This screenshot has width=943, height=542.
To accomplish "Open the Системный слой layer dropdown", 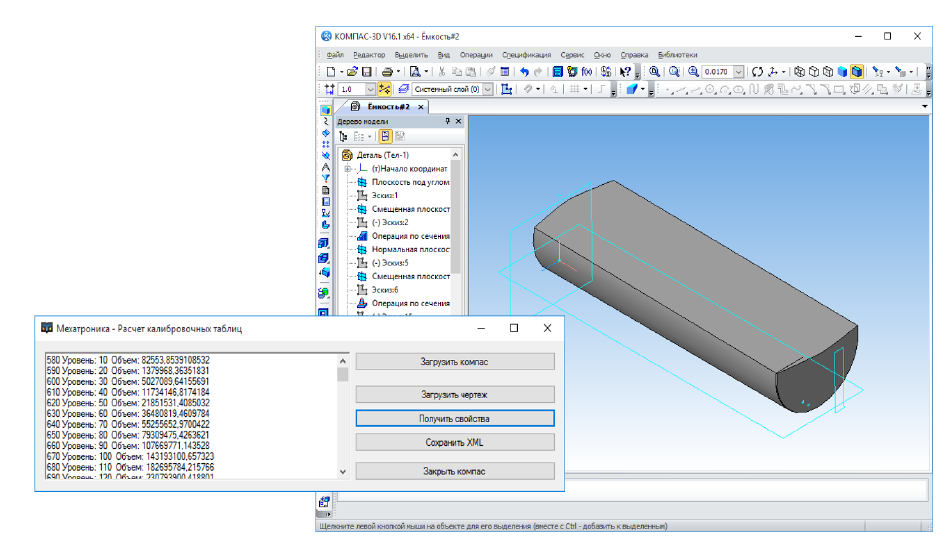I will tap(488, 89).
